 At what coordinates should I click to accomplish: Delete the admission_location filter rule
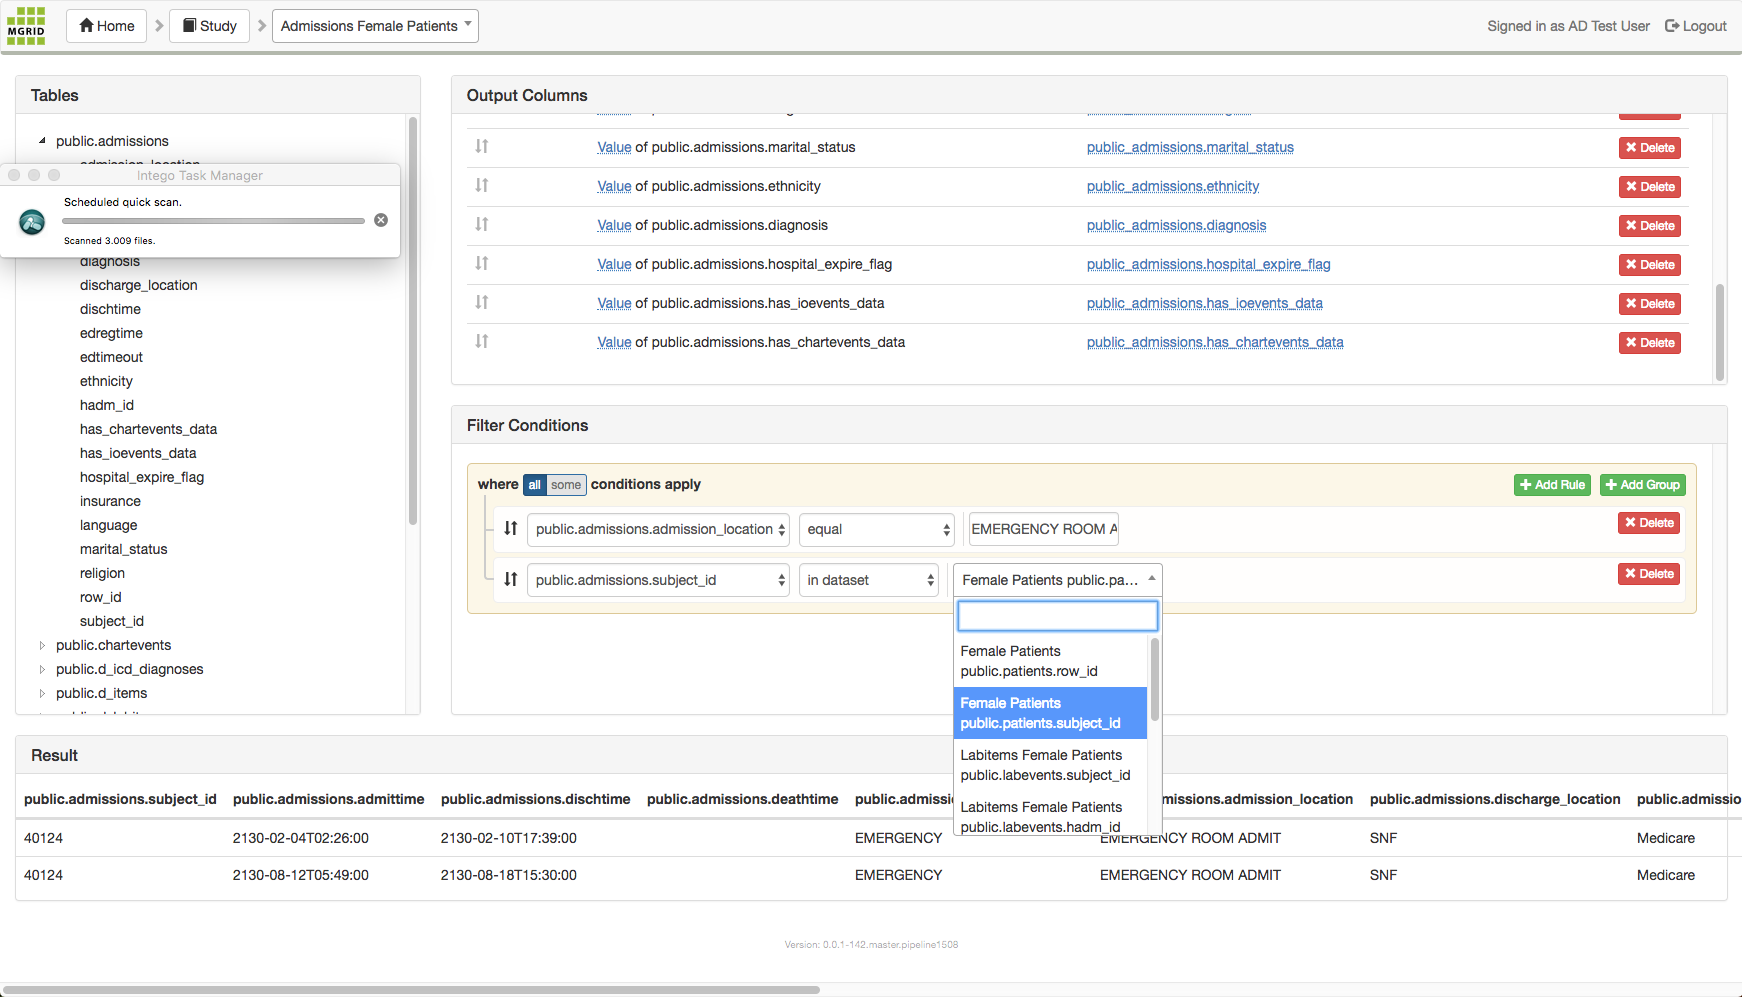[1649, 523]
